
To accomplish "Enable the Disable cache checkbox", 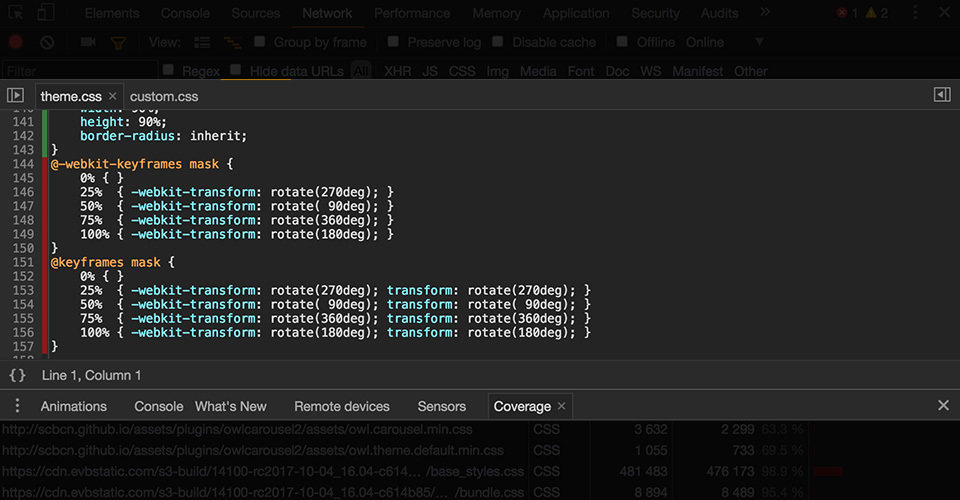I will (498, 41).
